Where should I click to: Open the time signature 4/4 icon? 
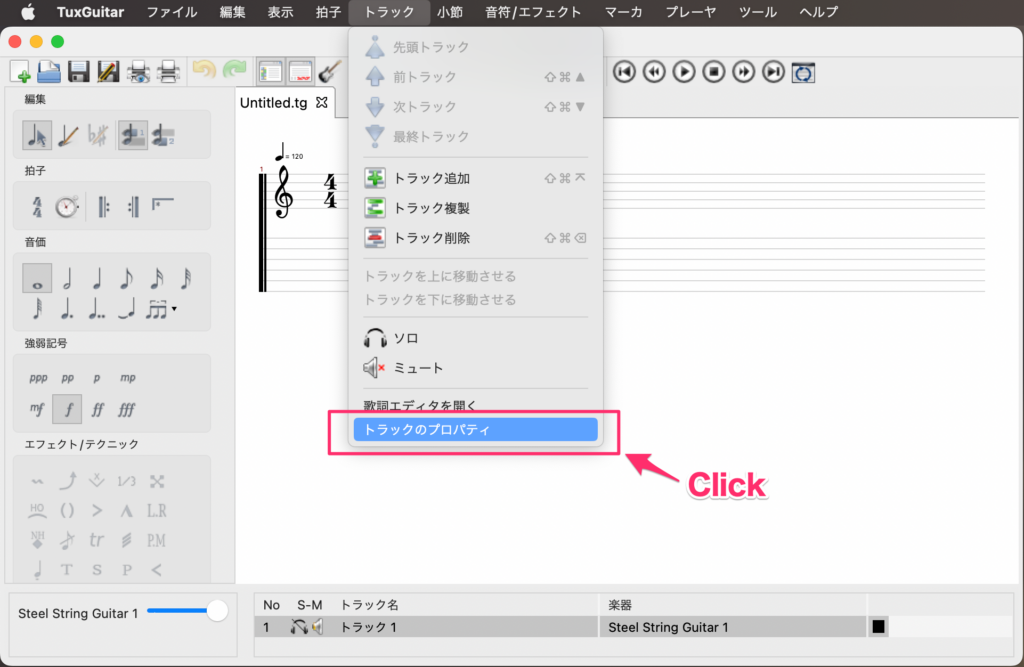[x=37, y=207]
